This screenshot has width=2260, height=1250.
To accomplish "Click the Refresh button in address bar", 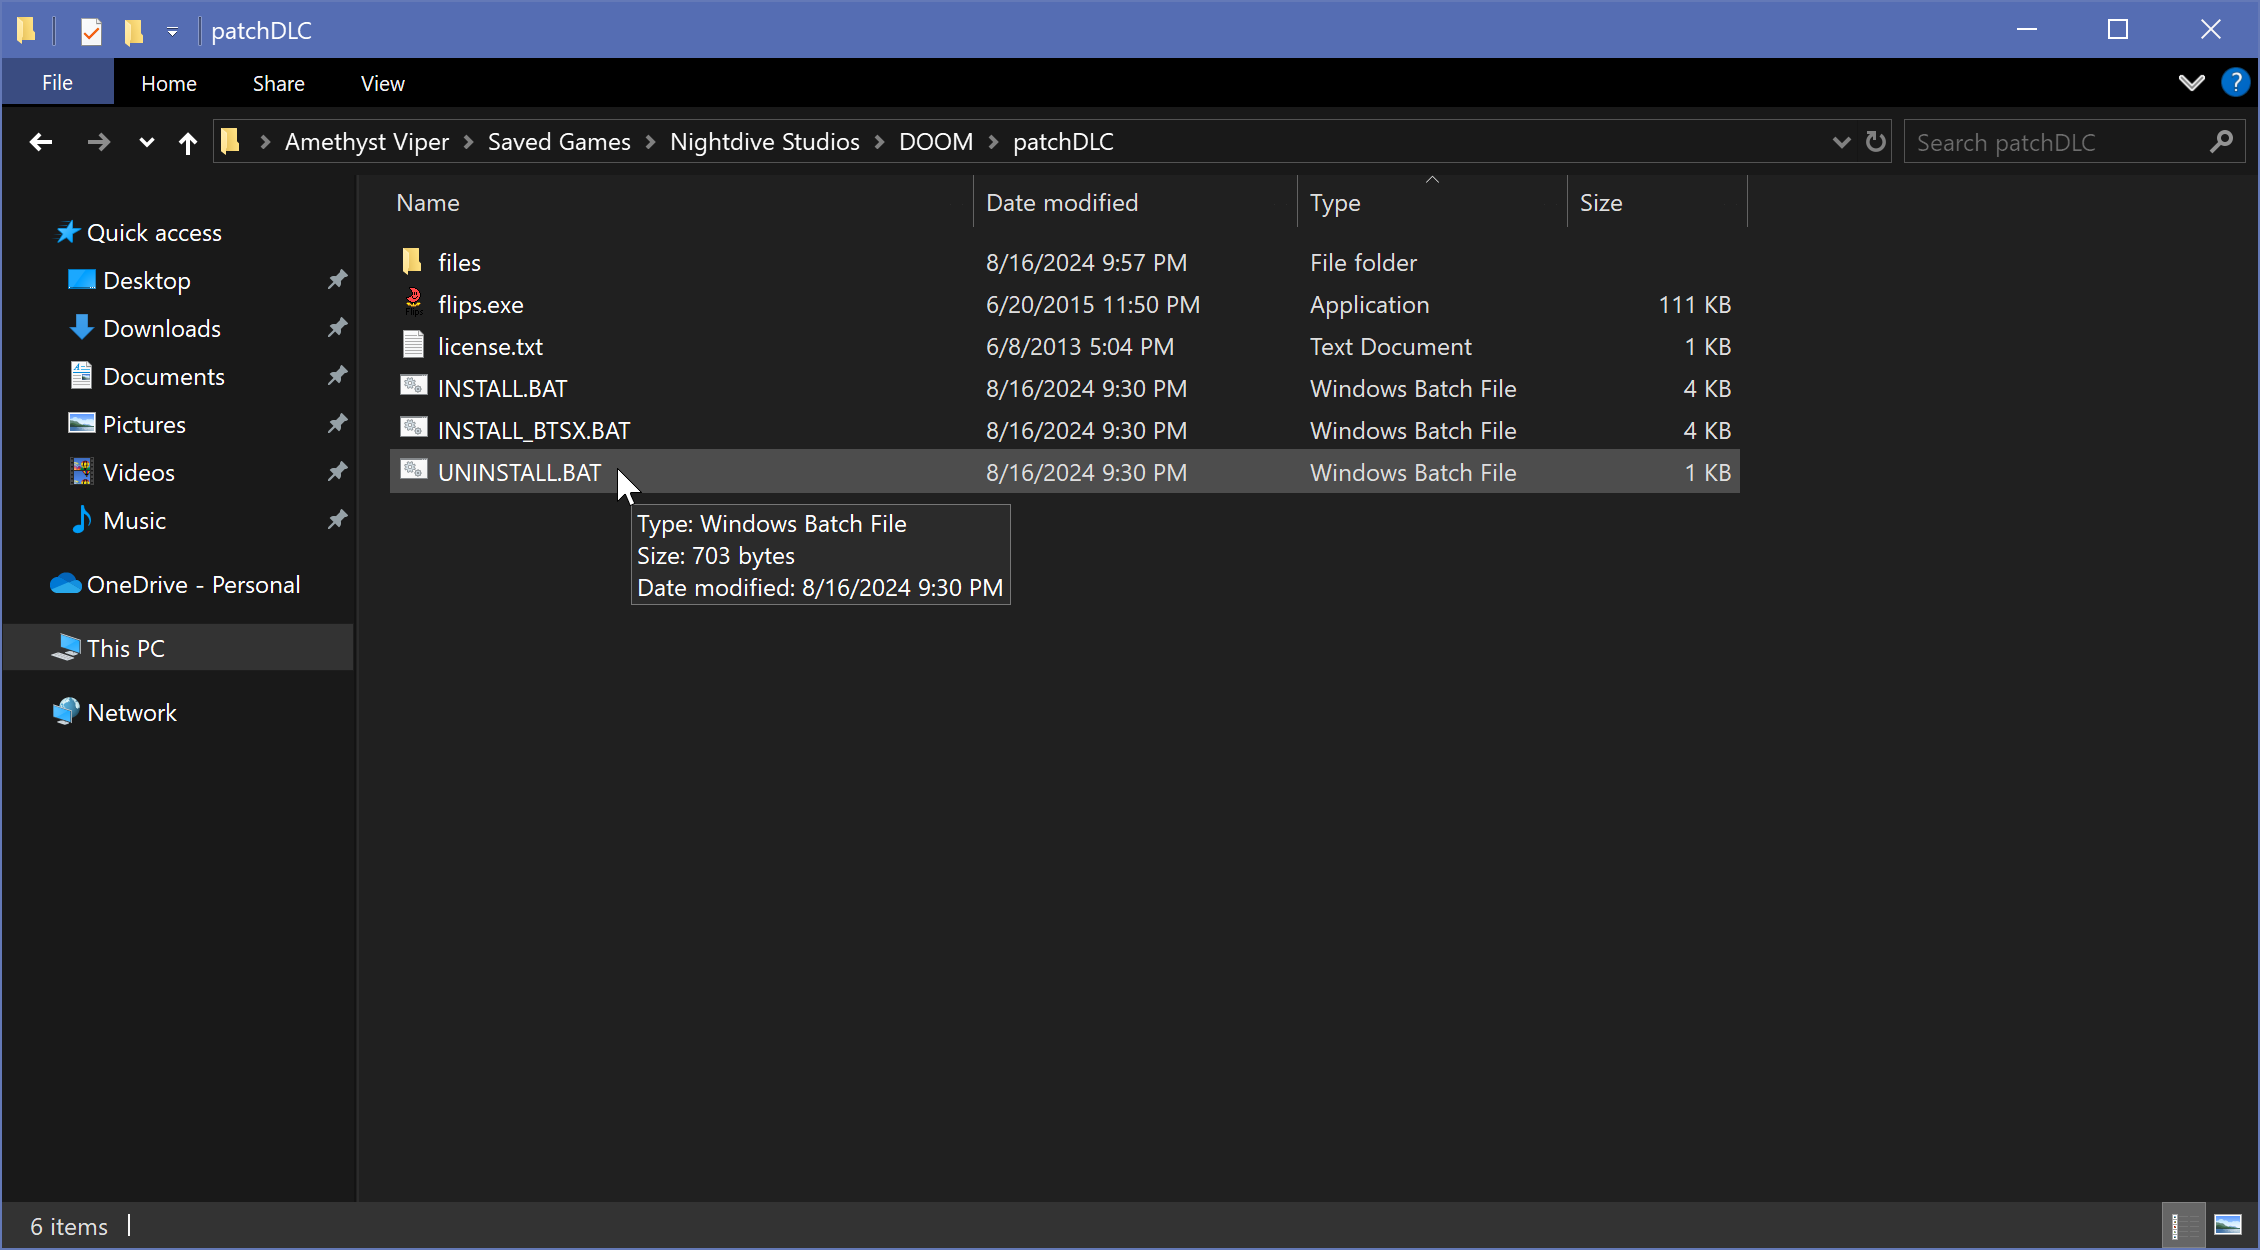I will (1875, 142).
